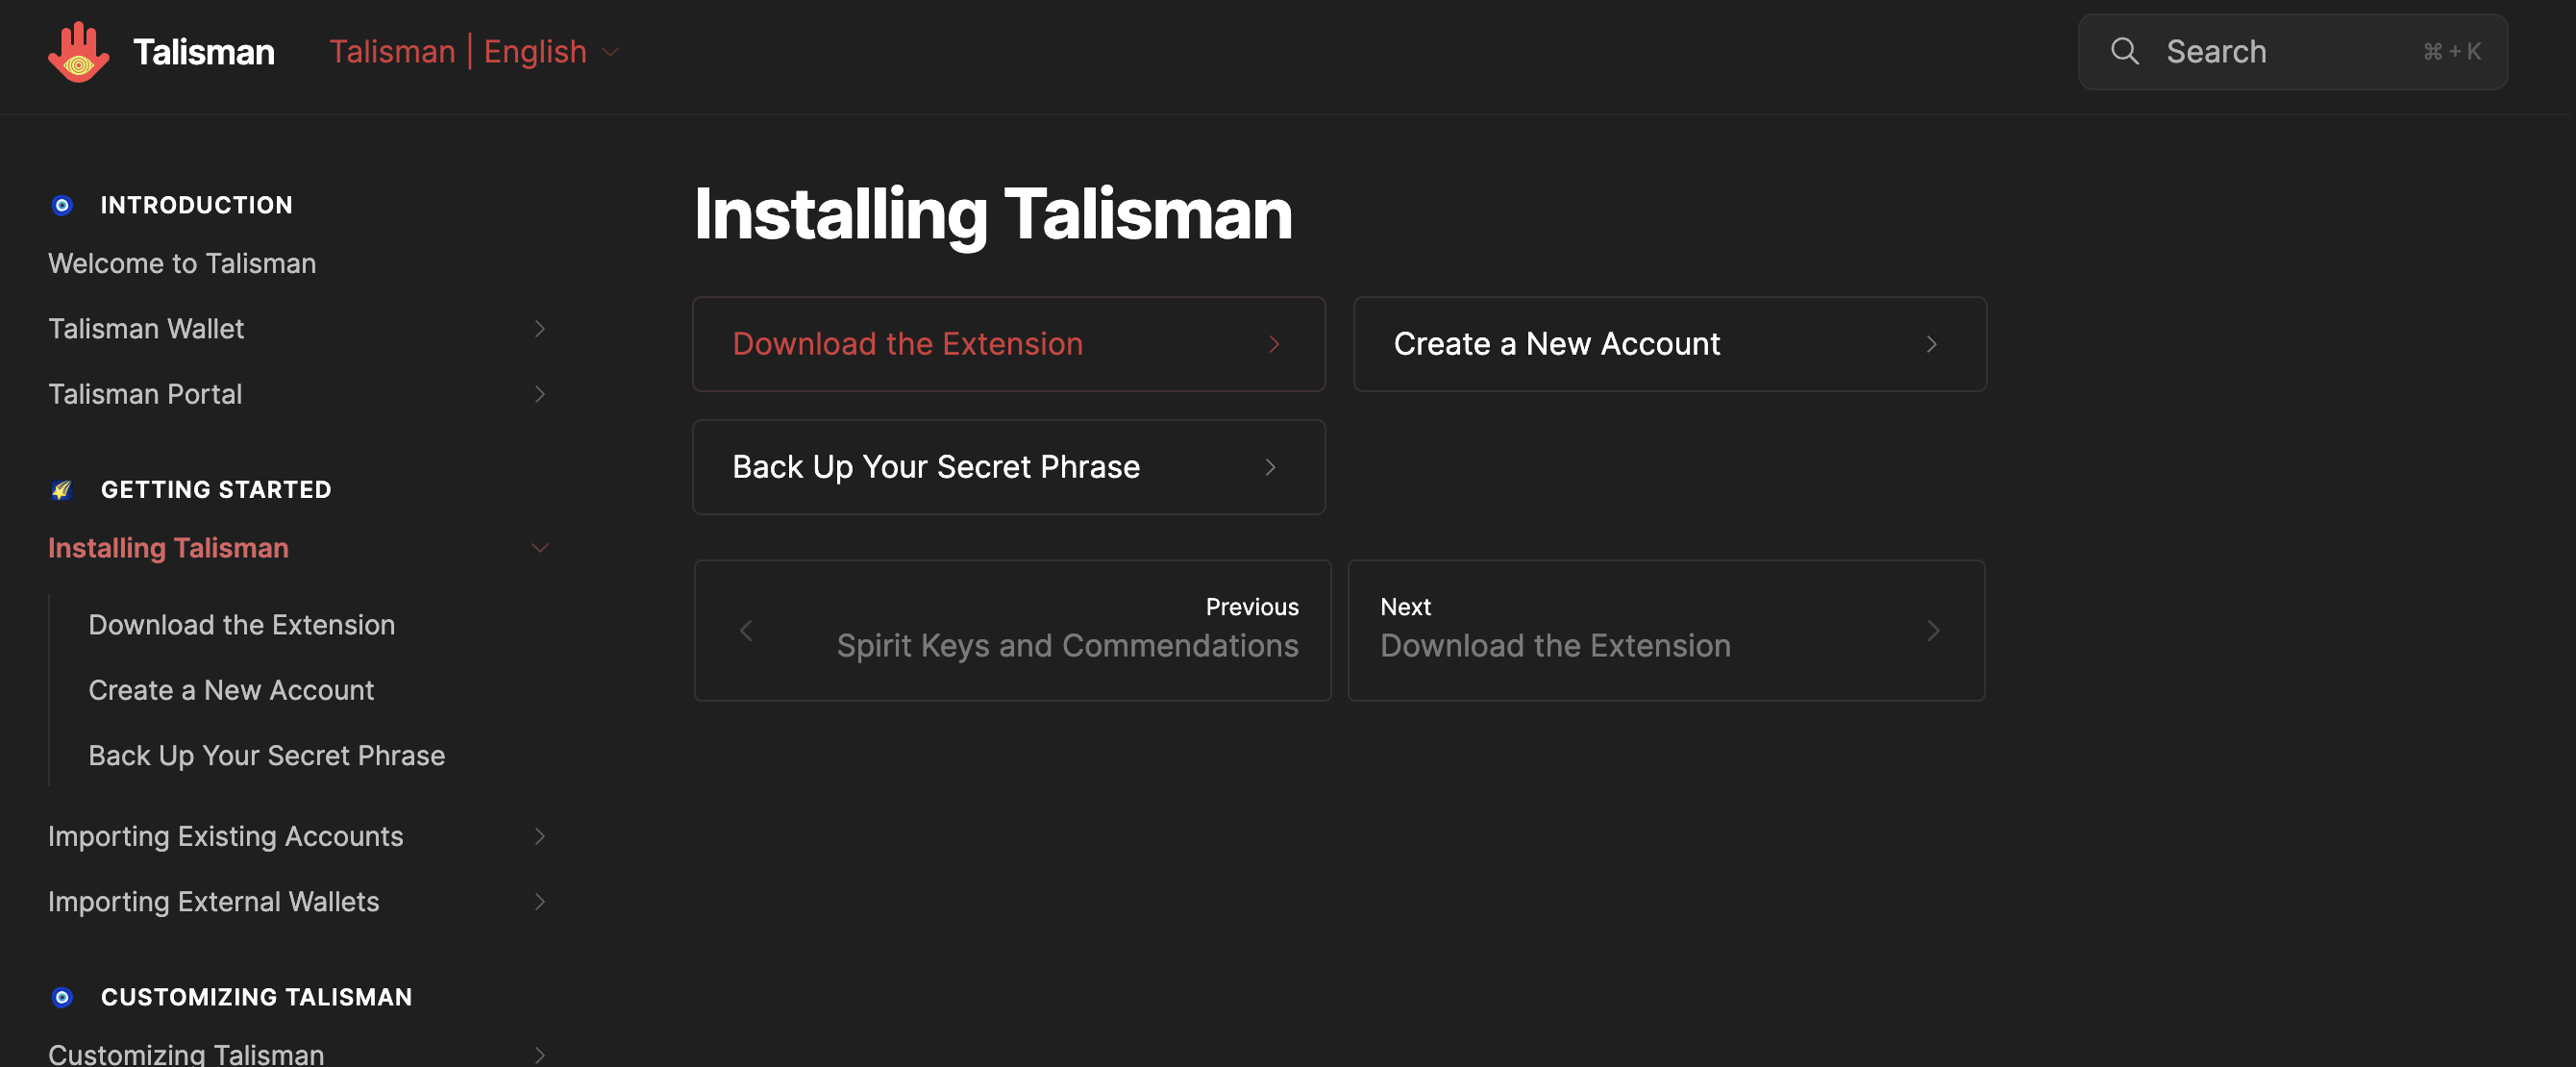Open the Talisman | English language dropdown
This screenshot has height=1067, width=2576.
click(x=474, y=52)
